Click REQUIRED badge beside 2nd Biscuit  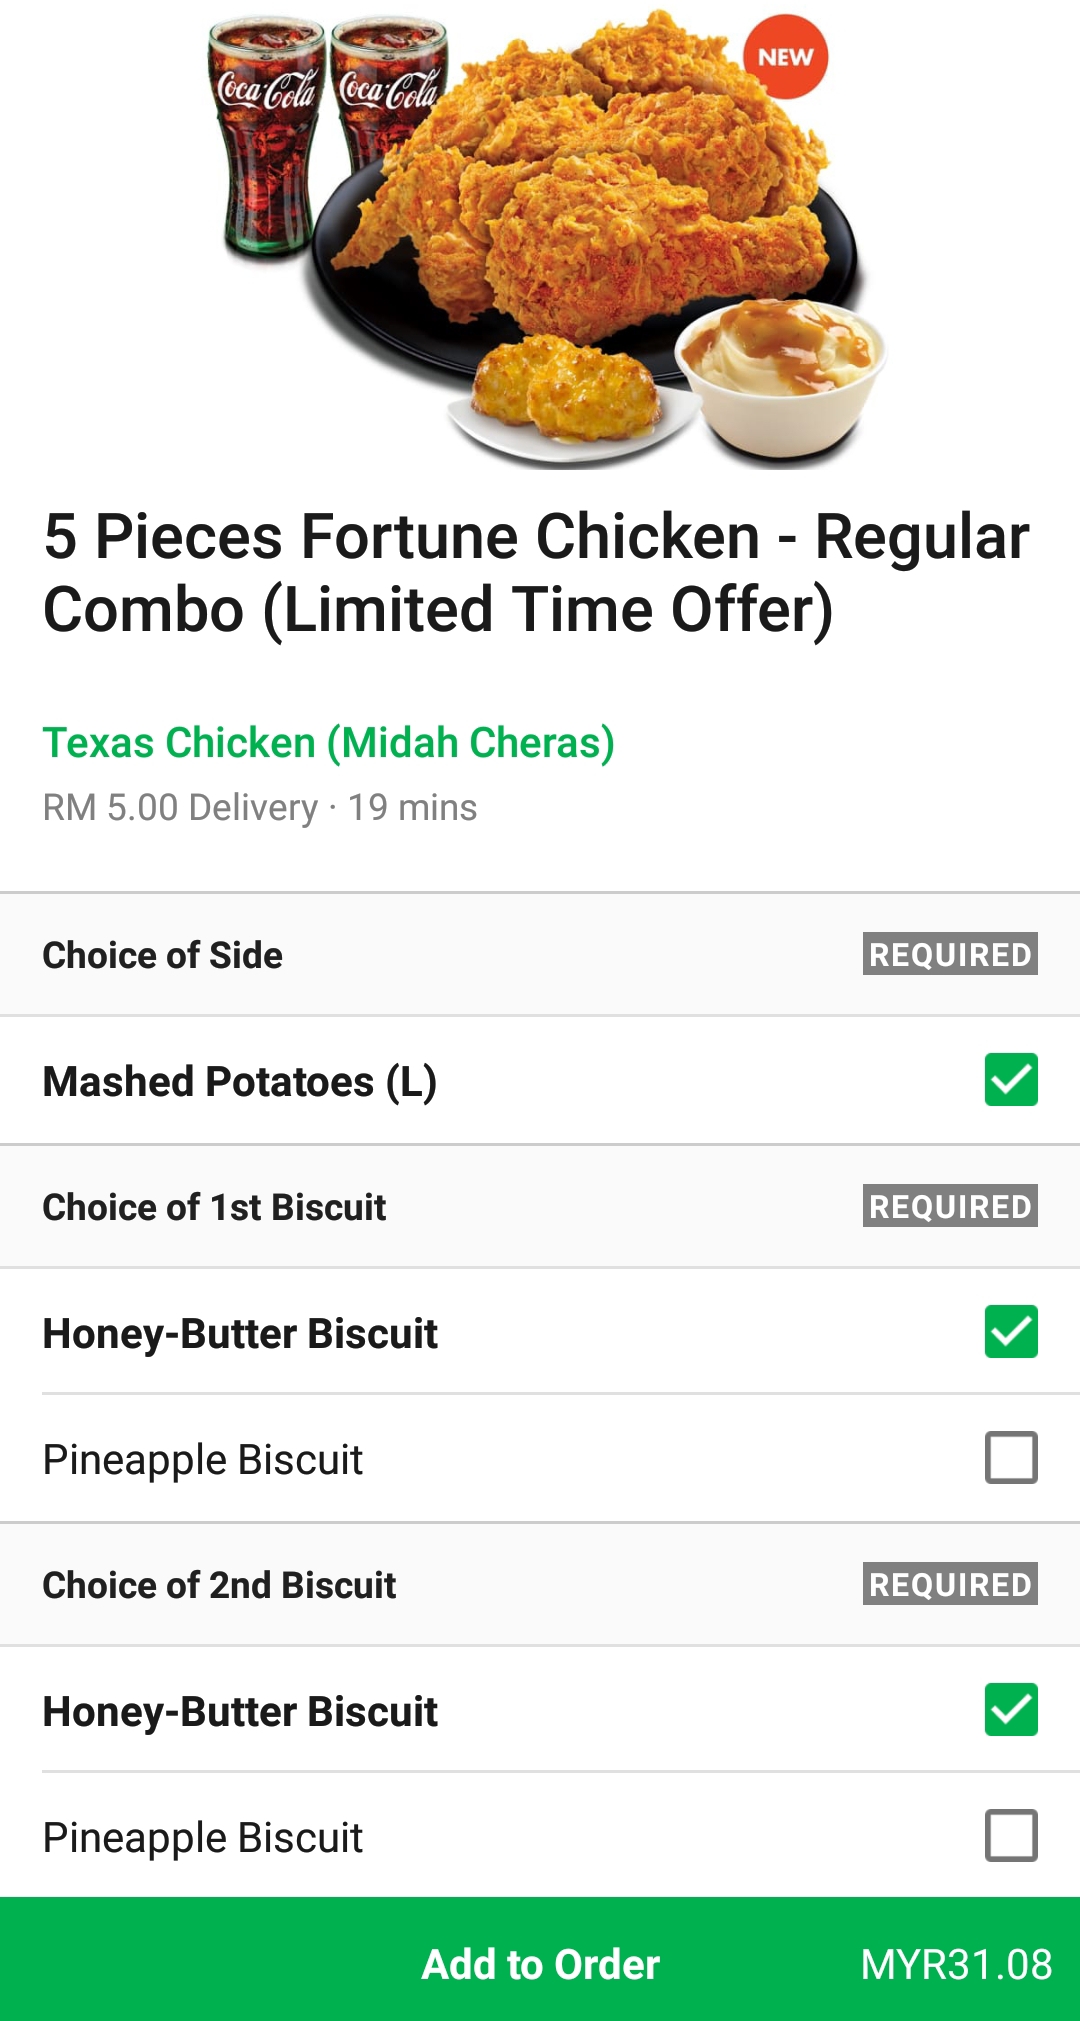tap(949, 1584)
